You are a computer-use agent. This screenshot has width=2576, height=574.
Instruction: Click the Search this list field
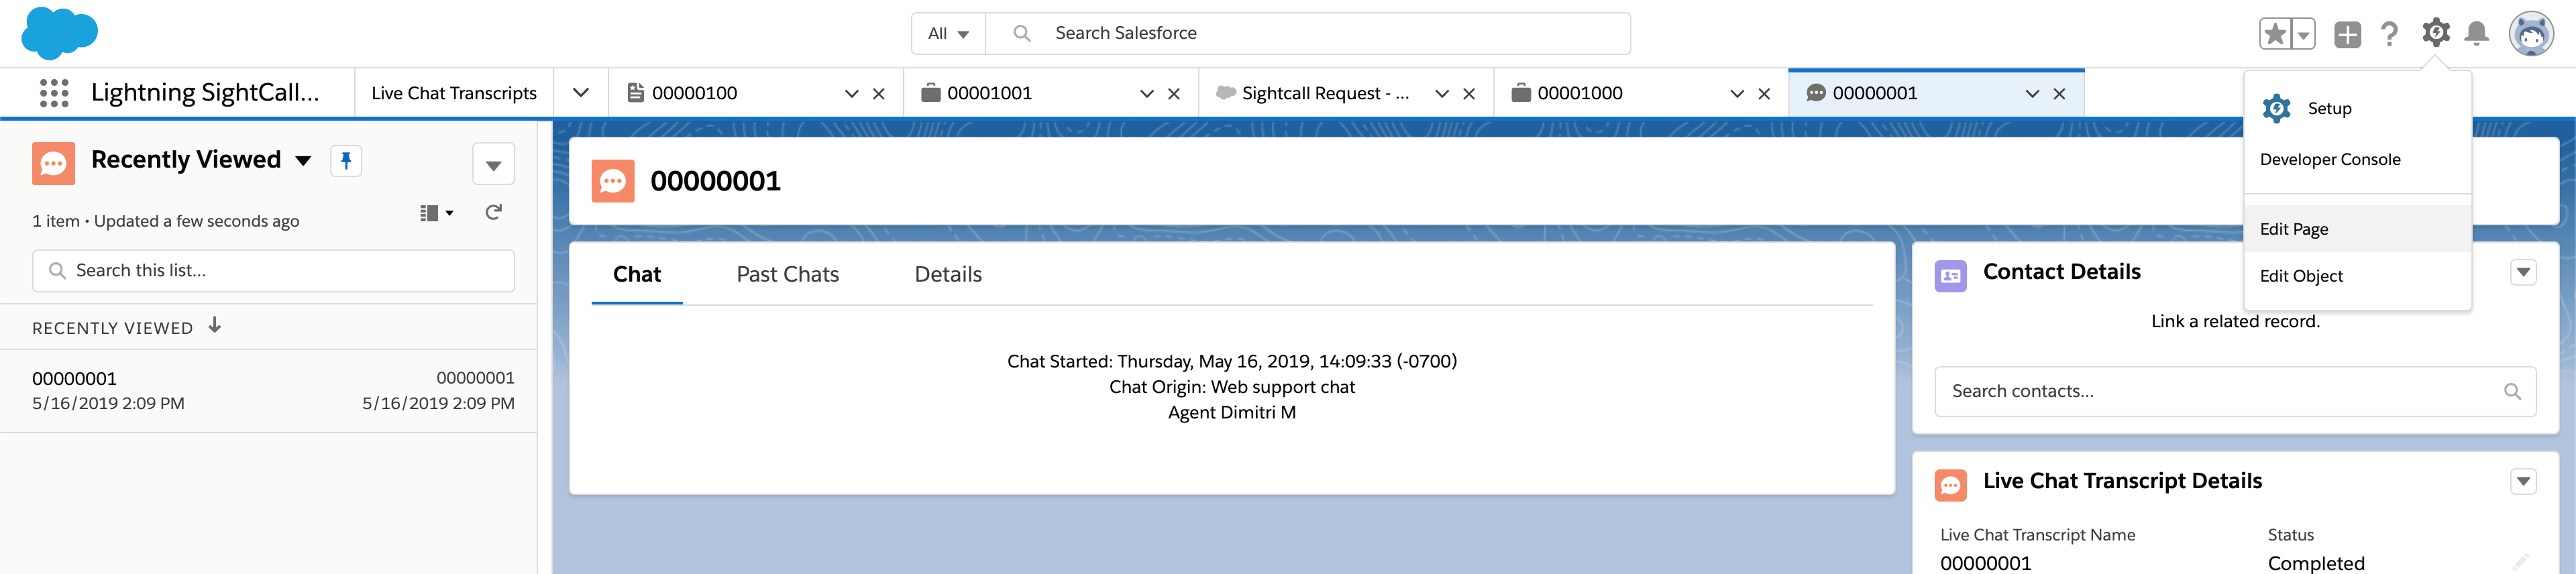click(x=273, y=271)
